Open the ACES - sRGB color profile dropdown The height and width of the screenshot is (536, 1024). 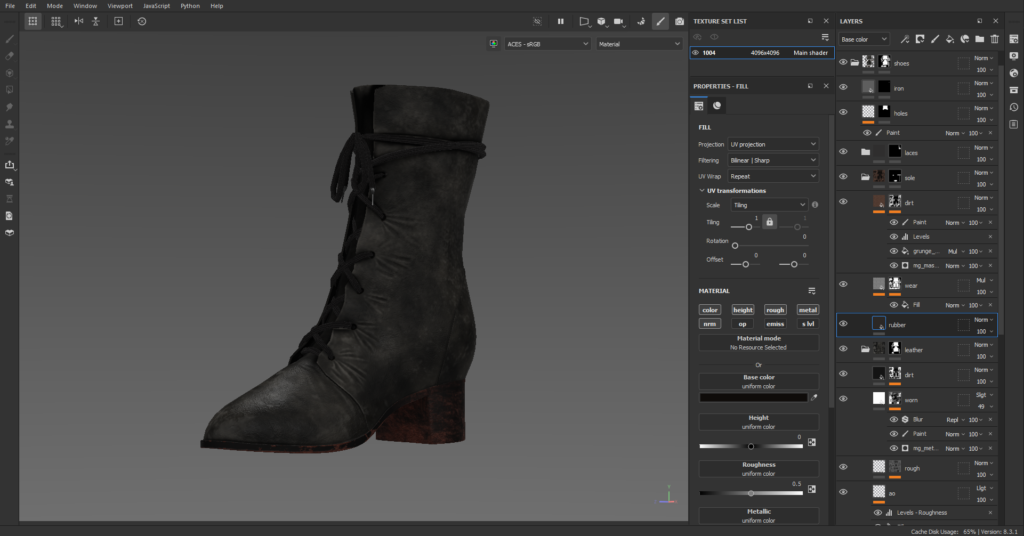547,44
